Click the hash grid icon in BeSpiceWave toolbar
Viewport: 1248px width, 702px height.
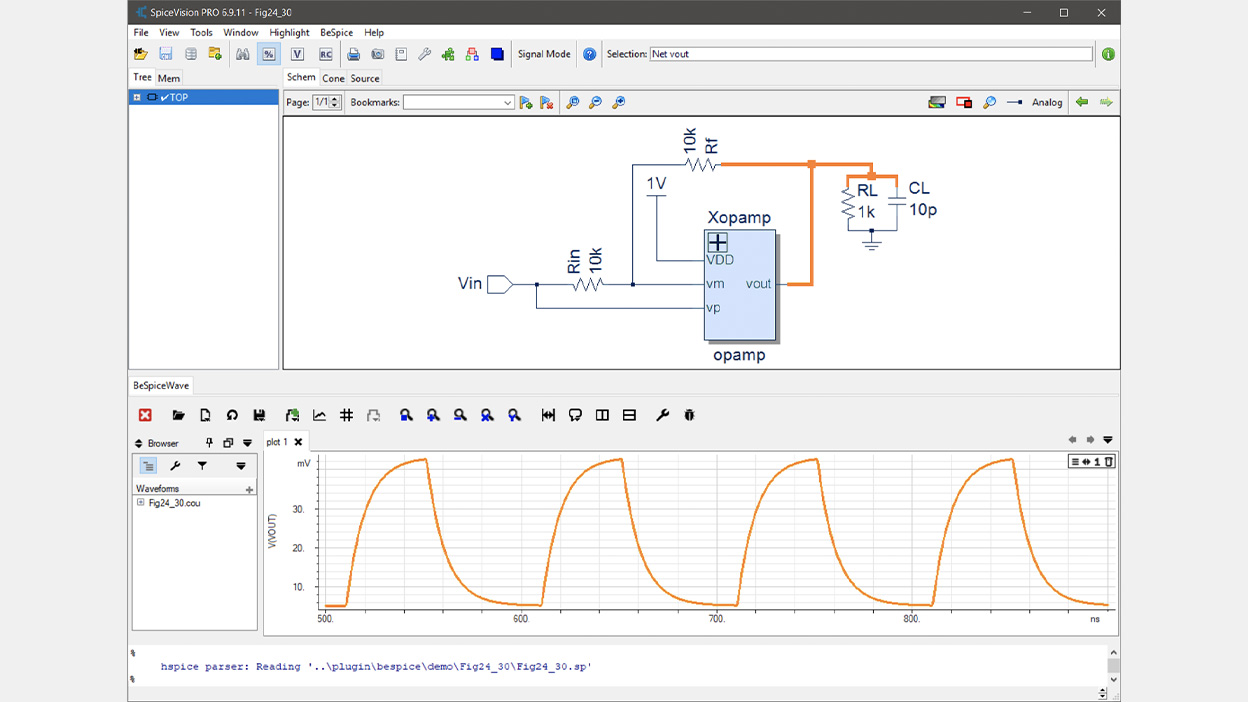pyautogui.click(x=346, y=415)
